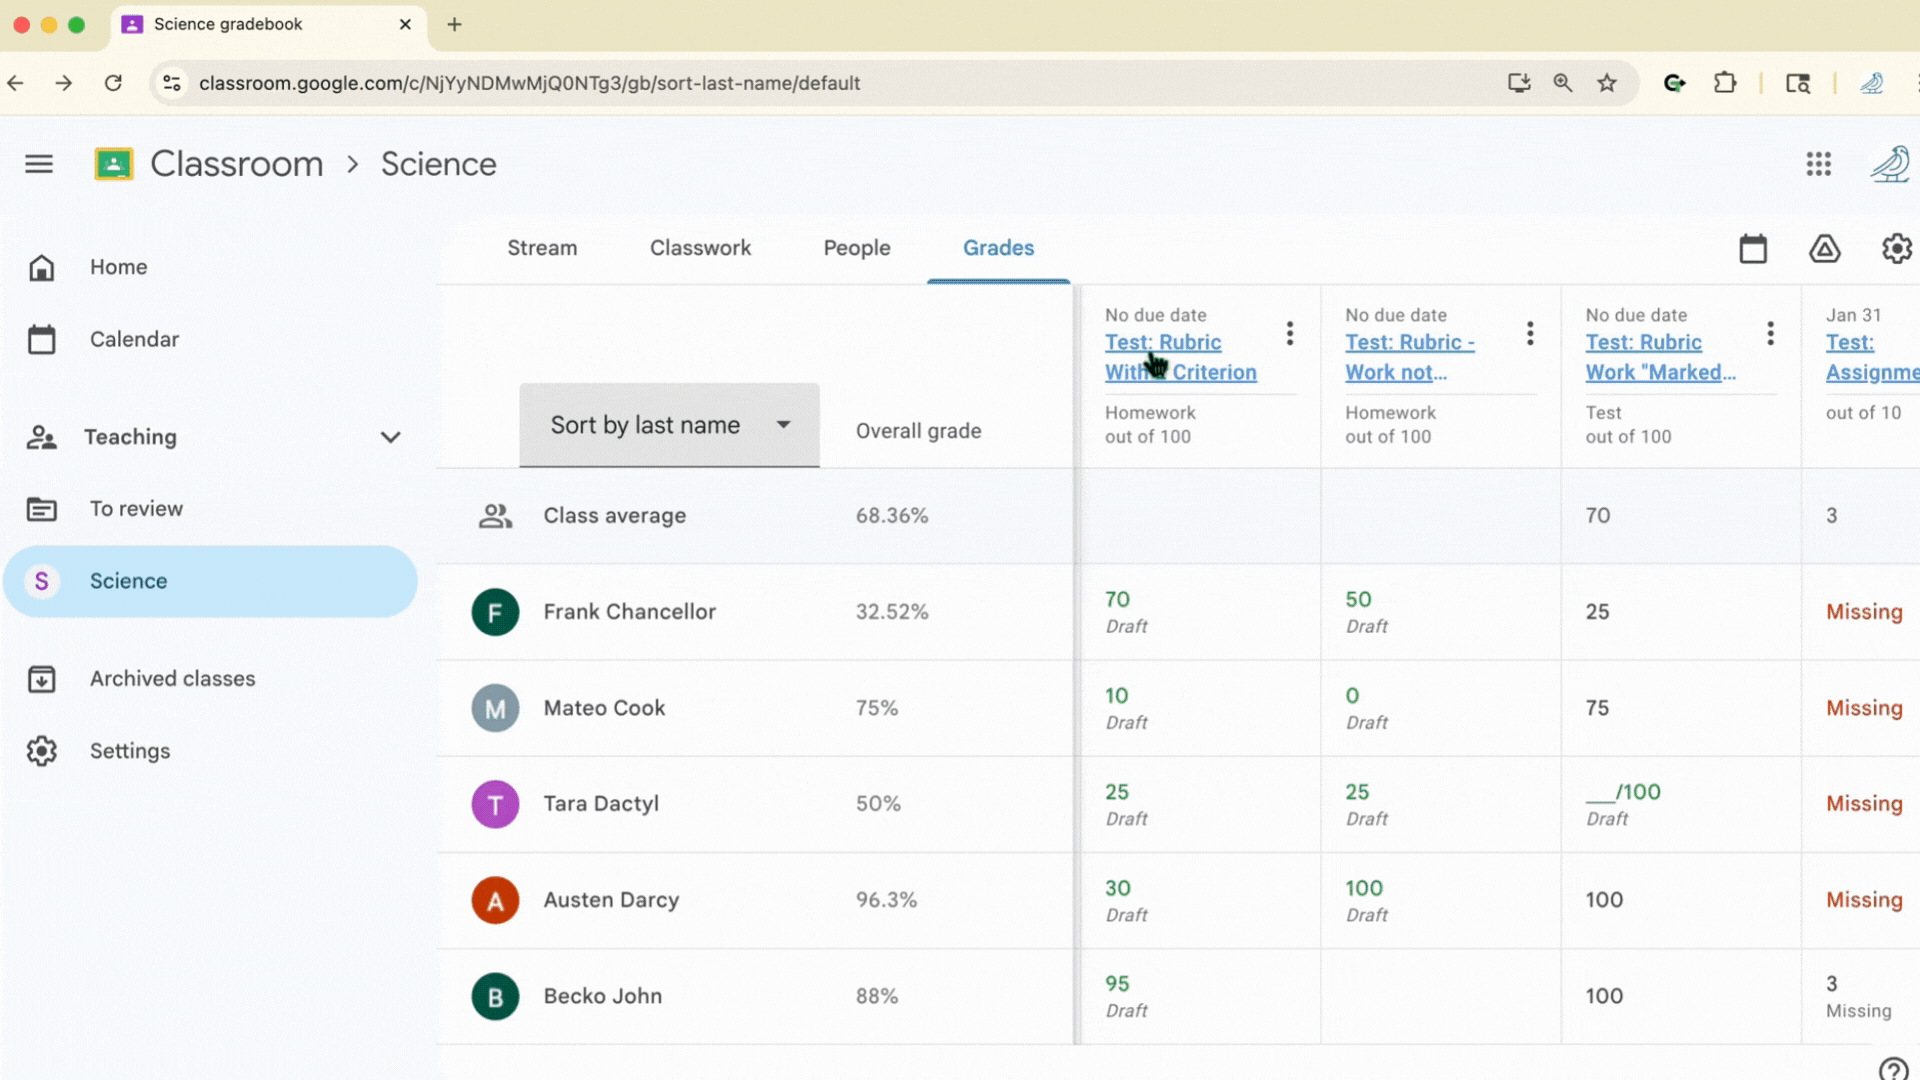Open Test: Rubric - Work not assignment link
The image size is (1920, 1080).
(x=1409, y=357)
